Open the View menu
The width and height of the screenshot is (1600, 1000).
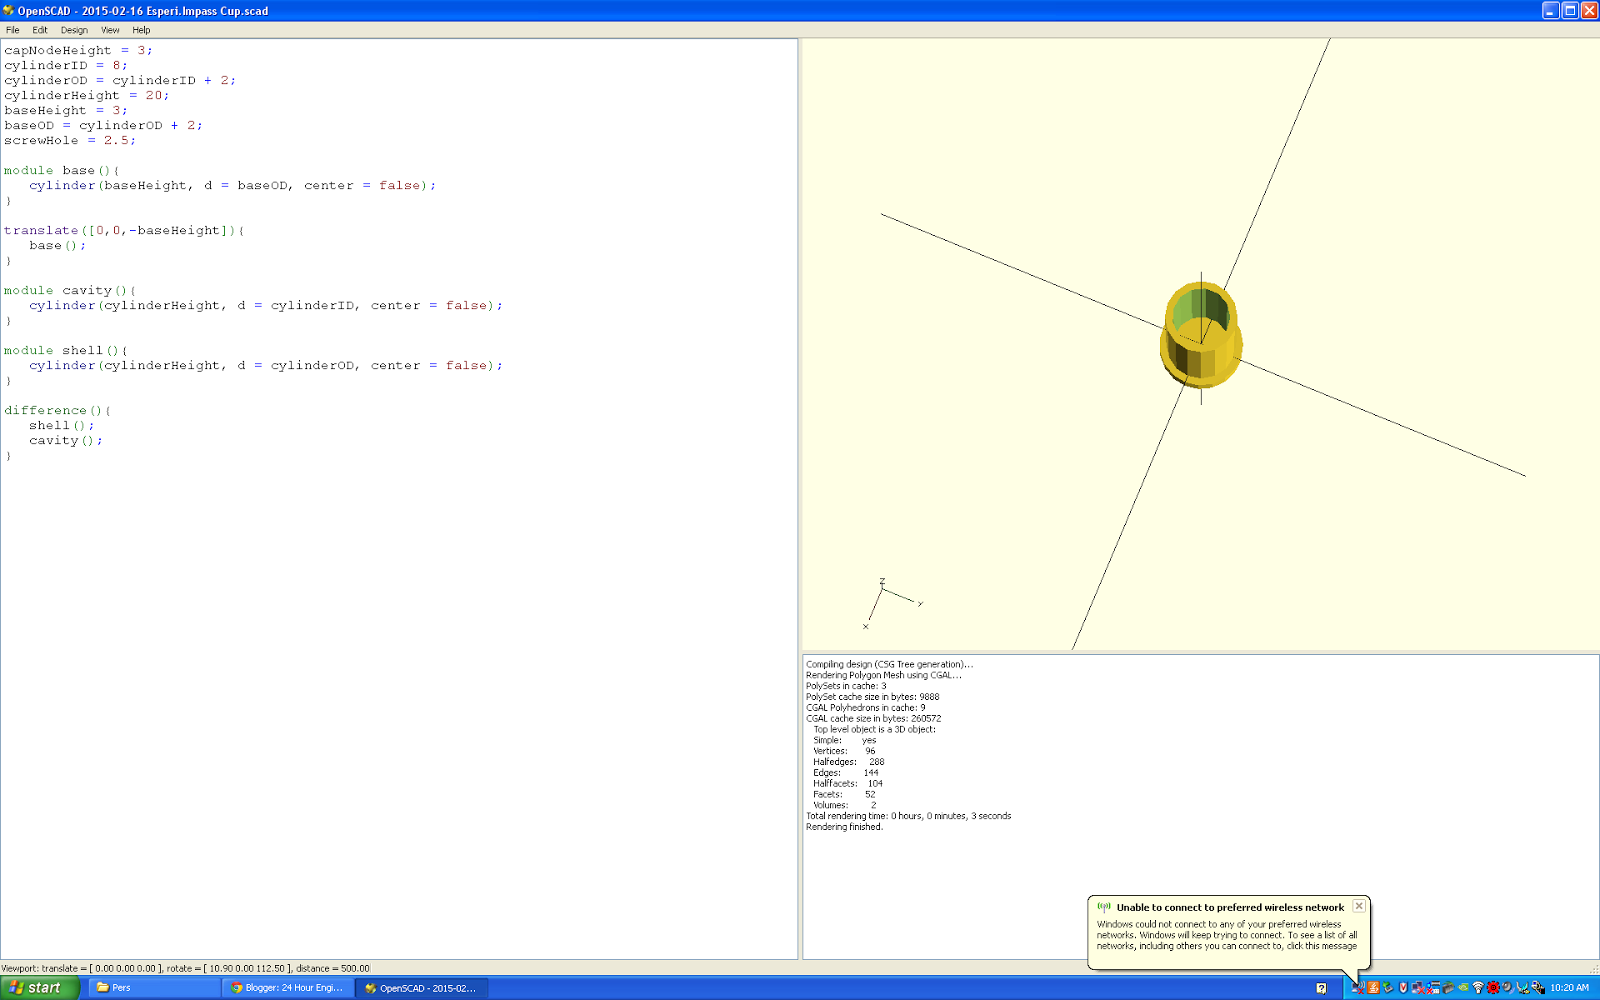(x=110, y=30)
